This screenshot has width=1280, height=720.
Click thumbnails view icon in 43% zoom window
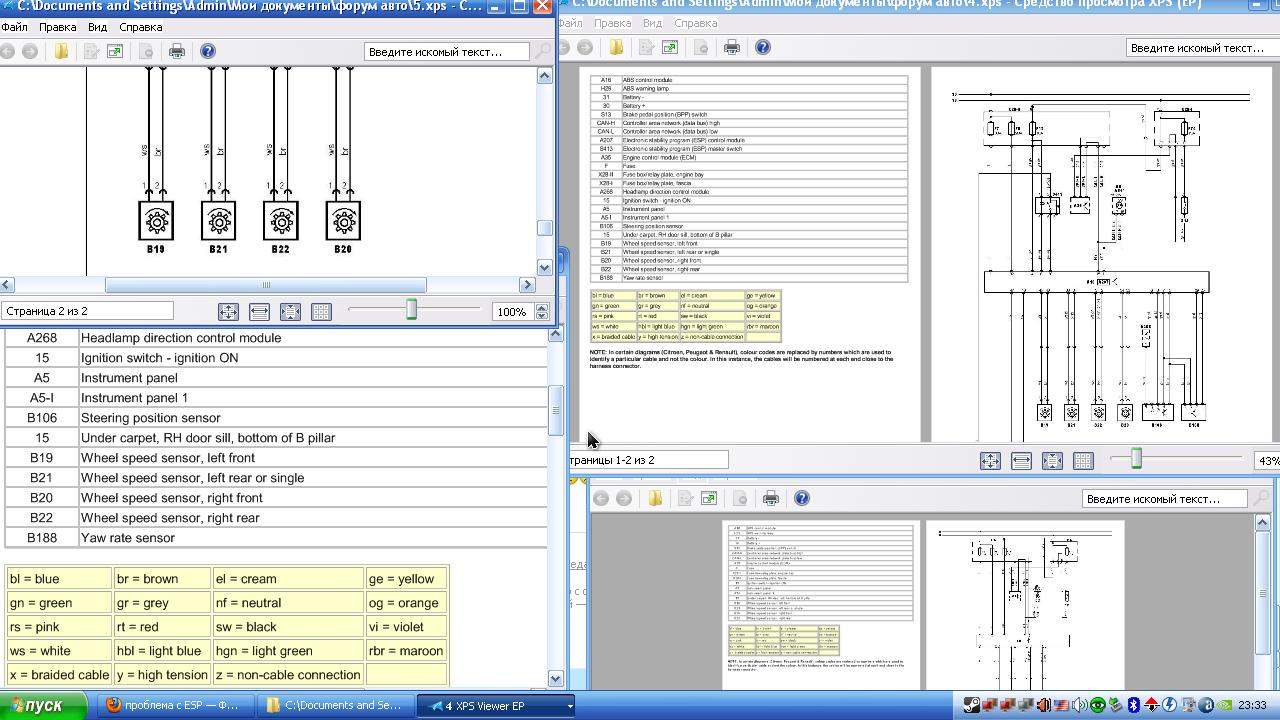[1083, 460]
